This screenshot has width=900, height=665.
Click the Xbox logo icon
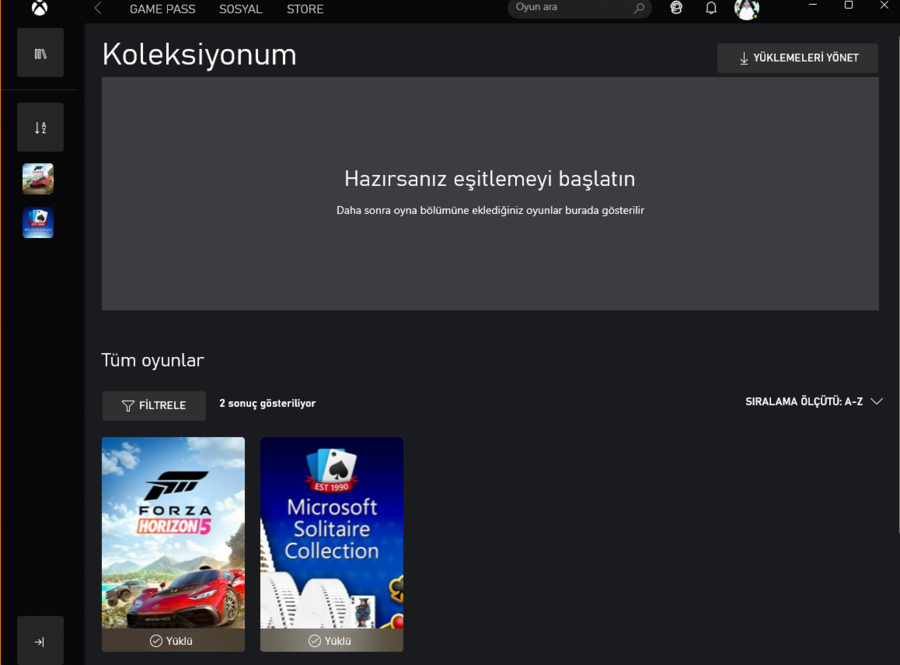[x=40, y=7]
